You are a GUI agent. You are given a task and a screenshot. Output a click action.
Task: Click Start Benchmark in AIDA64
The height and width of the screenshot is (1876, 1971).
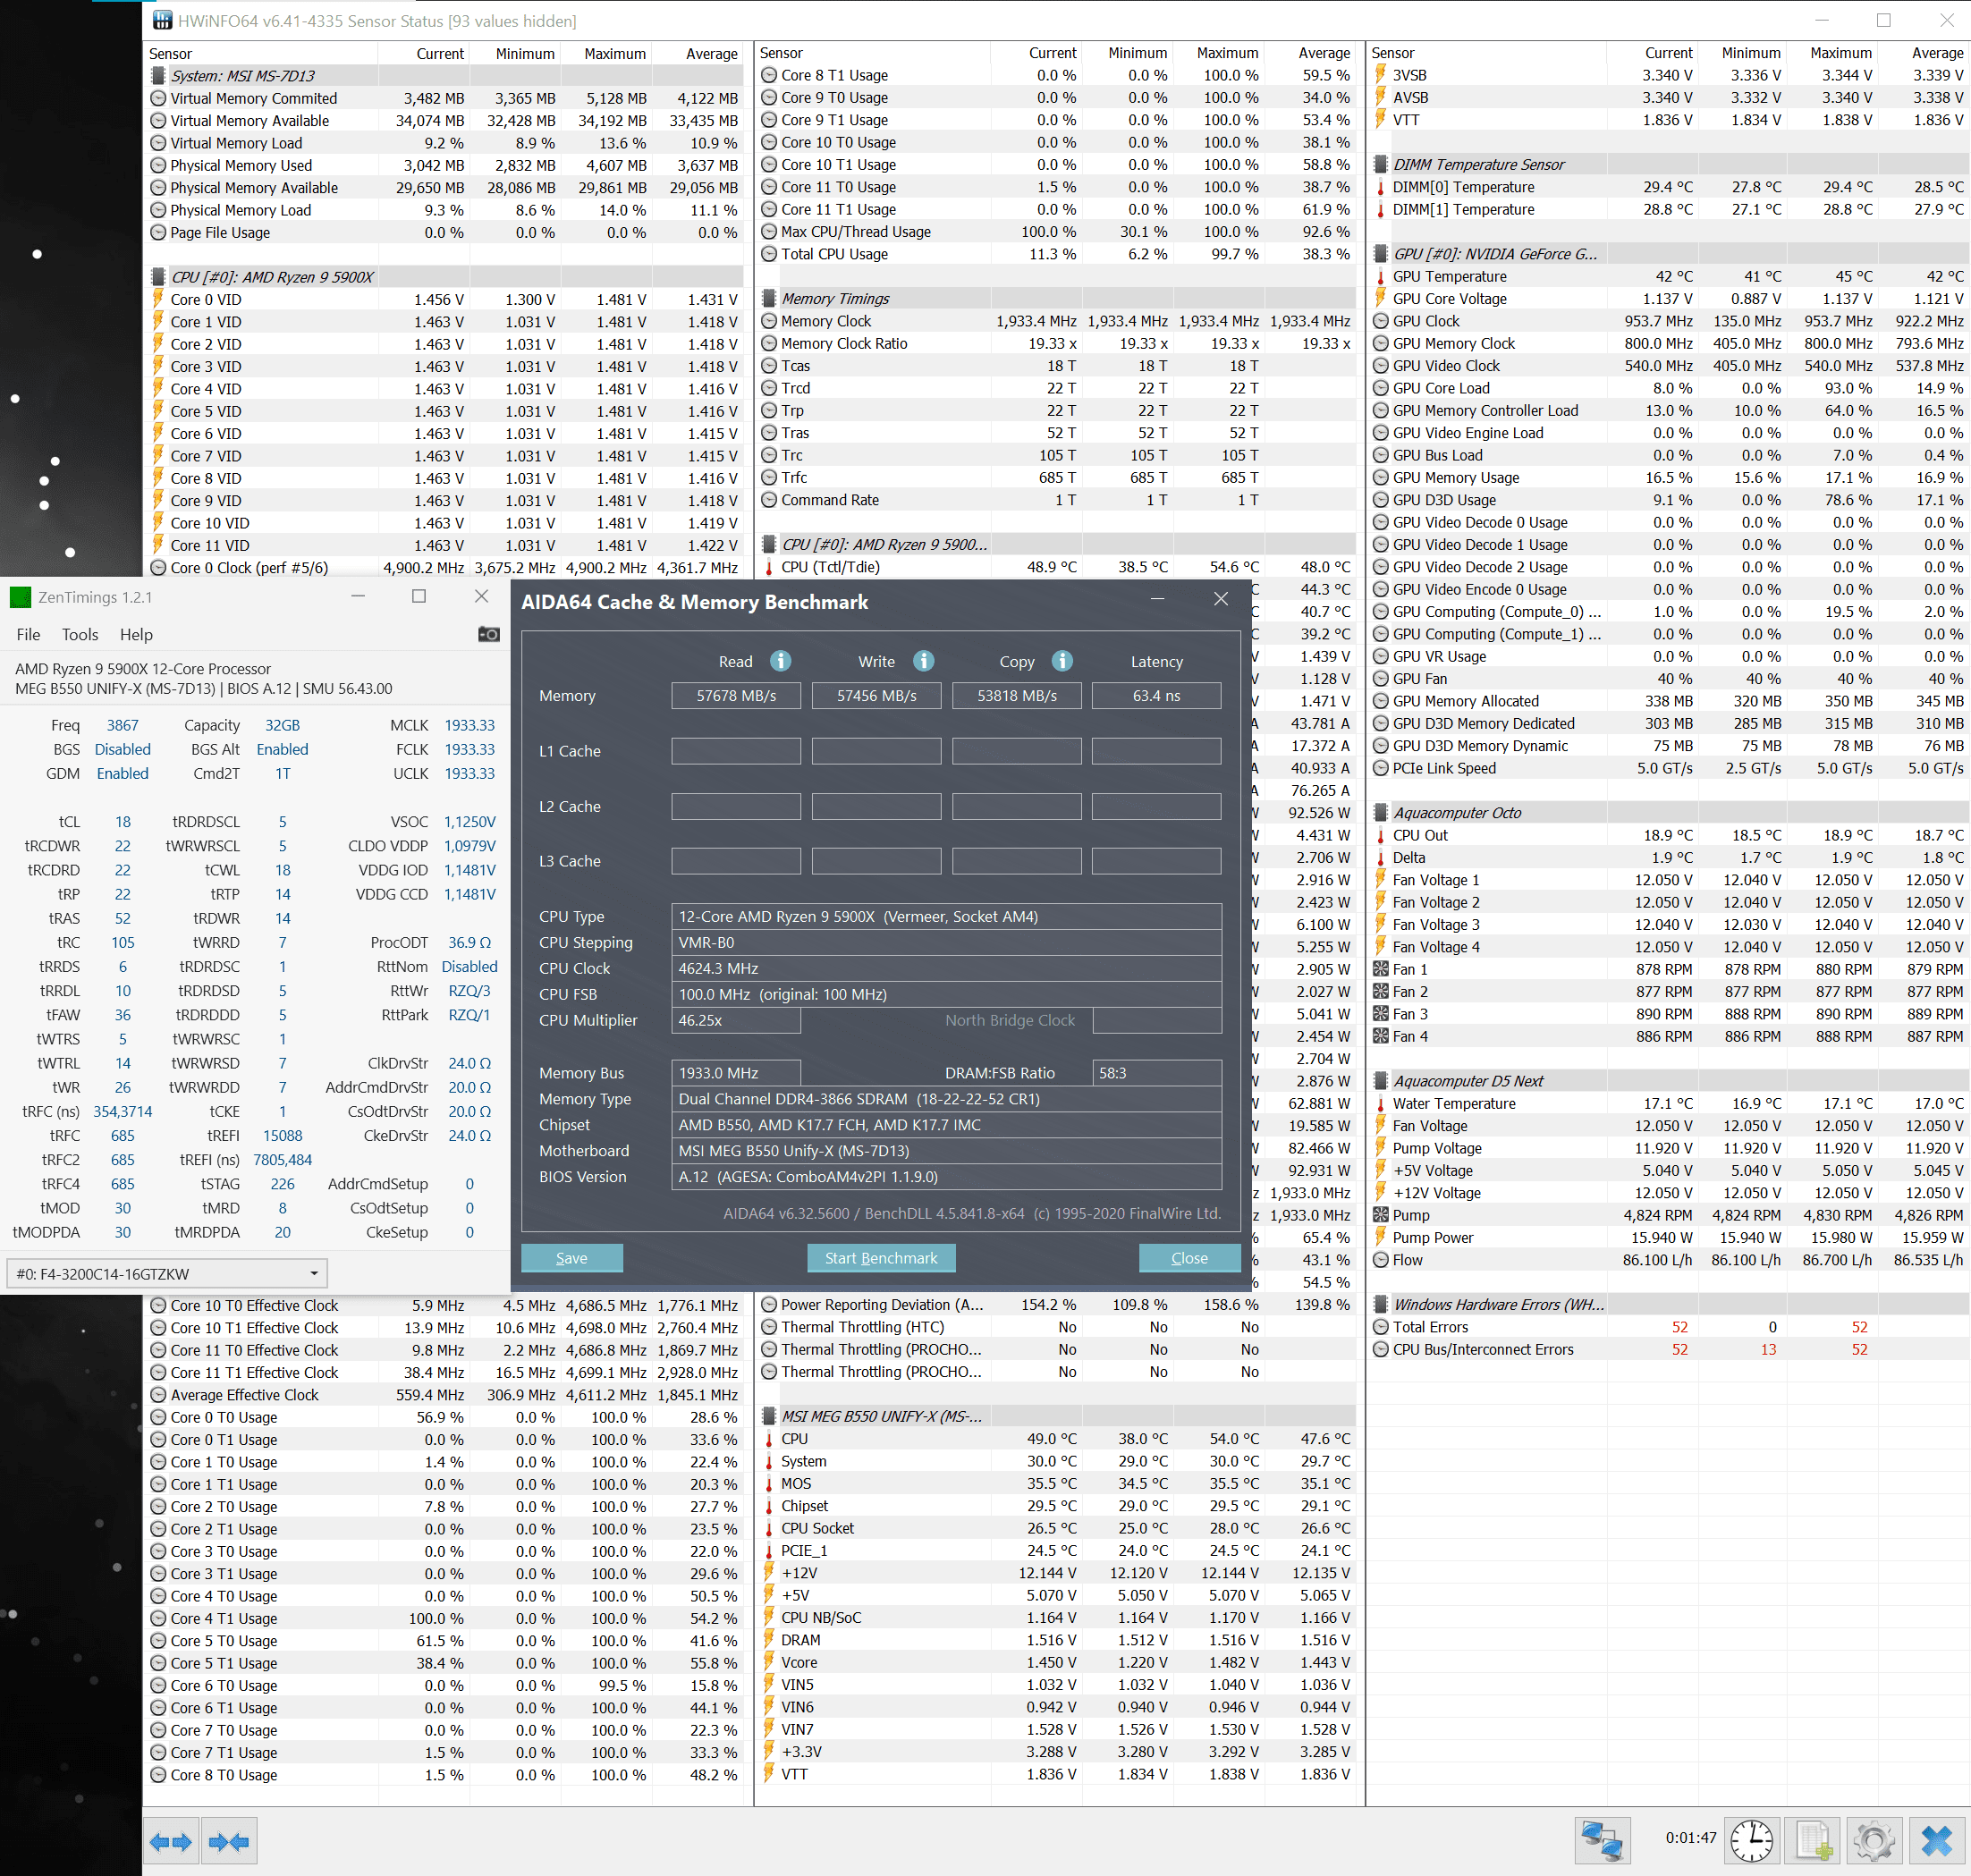click(x=881, y=1258)
